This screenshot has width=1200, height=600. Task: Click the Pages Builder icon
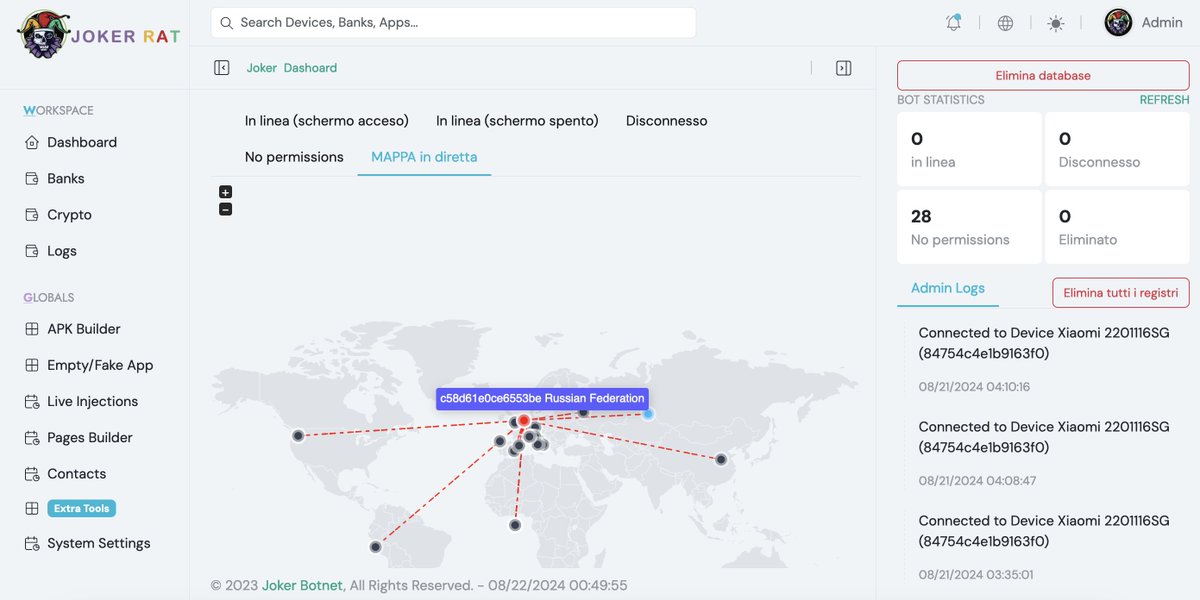(30, 437)
